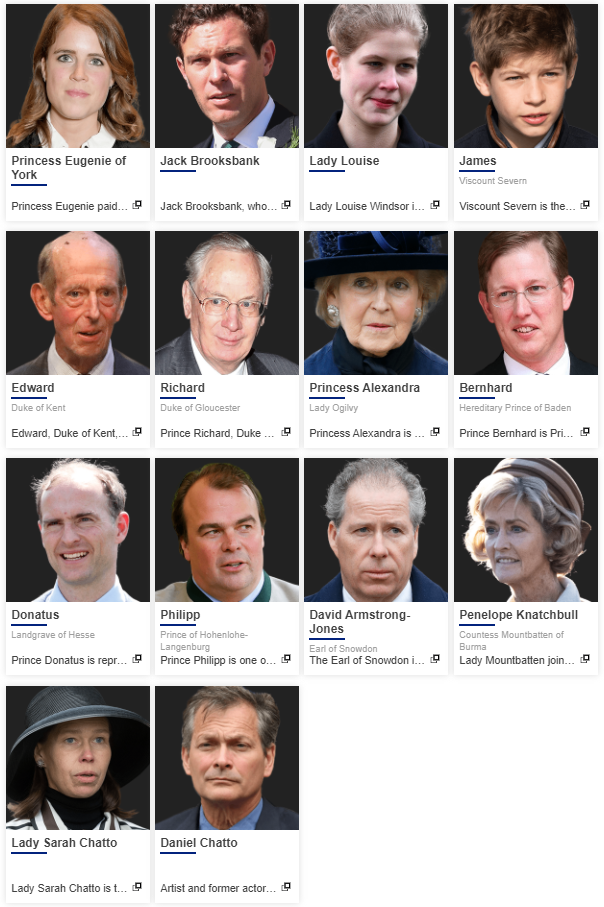Click expand icon on Prince Bernhard card
604x907 pixels.
585,432
